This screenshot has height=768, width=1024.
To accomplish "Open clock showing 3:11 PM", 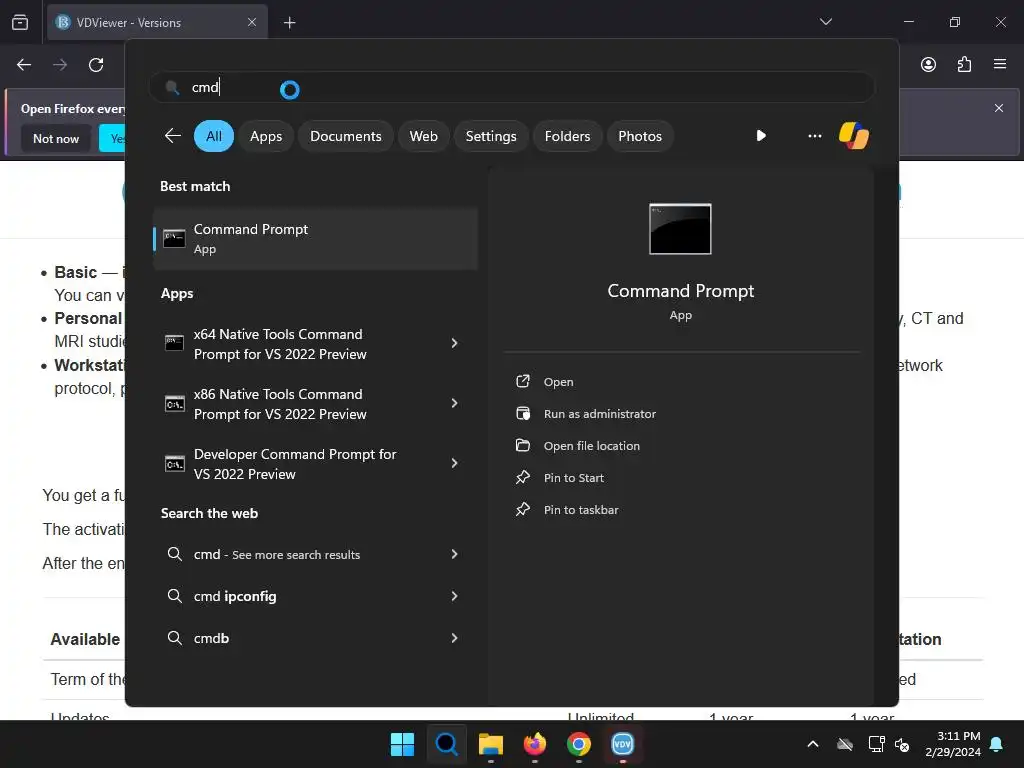I will pos(952,744).
